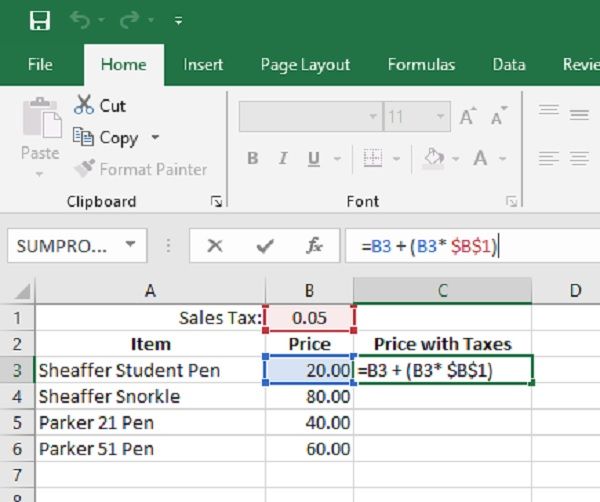Viewport: 600px width, 502px height.
Task: Open the Page Layout tab
Action: click(305, 64)
